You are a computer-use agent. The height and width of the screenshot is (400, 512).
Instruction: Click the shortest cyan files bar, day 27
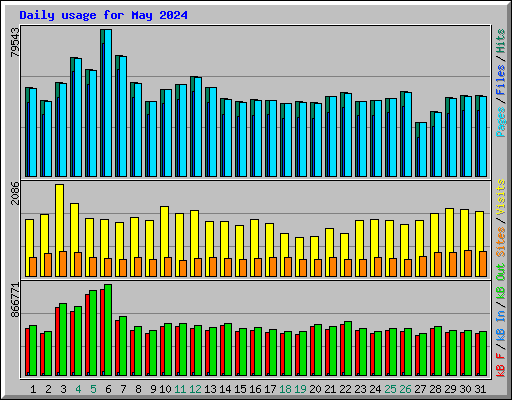[x=423, y=150]
